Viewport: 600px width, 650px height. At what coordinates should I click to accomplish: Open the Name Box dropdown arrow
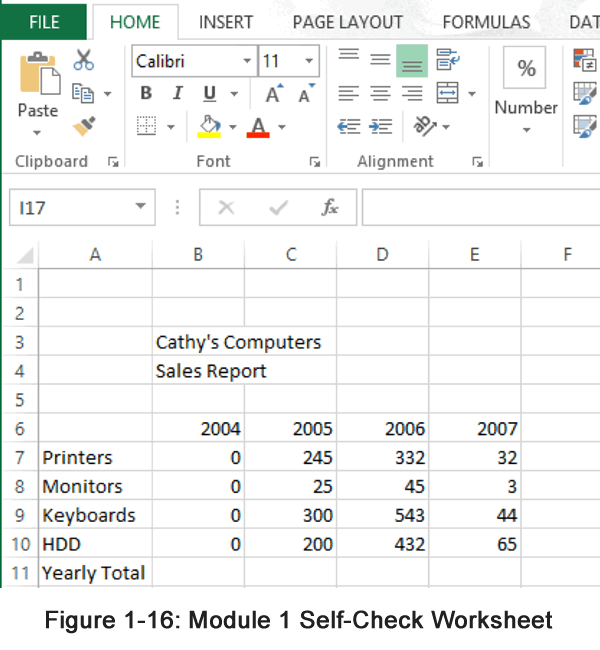click(140, 208)
